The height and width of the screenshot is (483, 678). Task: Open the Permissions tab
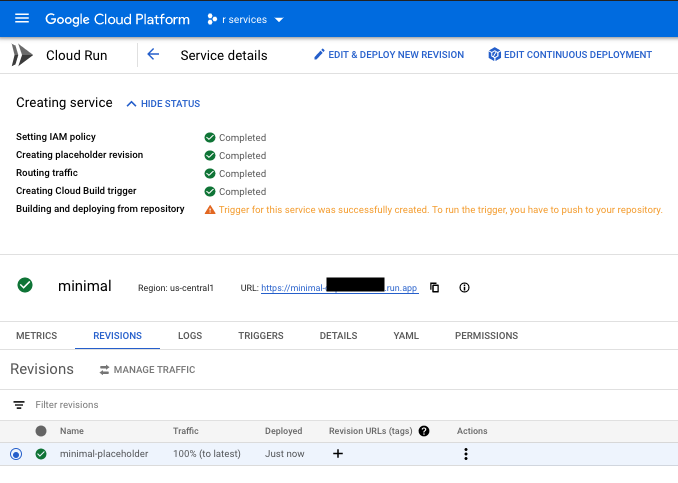486,336
